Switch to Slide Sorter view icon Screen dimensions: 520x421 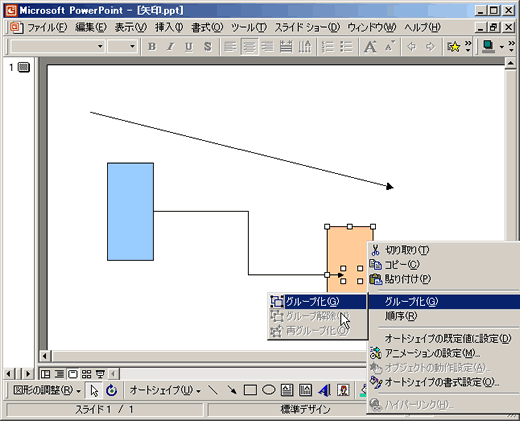coord(86,374)
